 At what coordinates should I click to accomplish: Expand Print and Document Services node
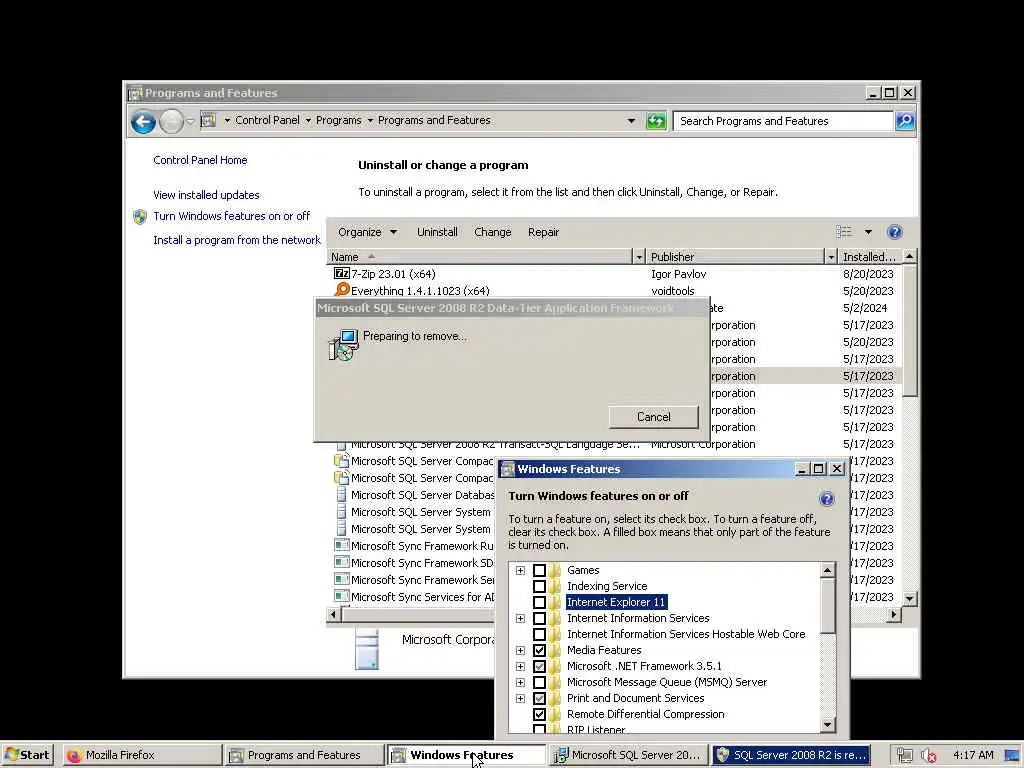point(520,698)
